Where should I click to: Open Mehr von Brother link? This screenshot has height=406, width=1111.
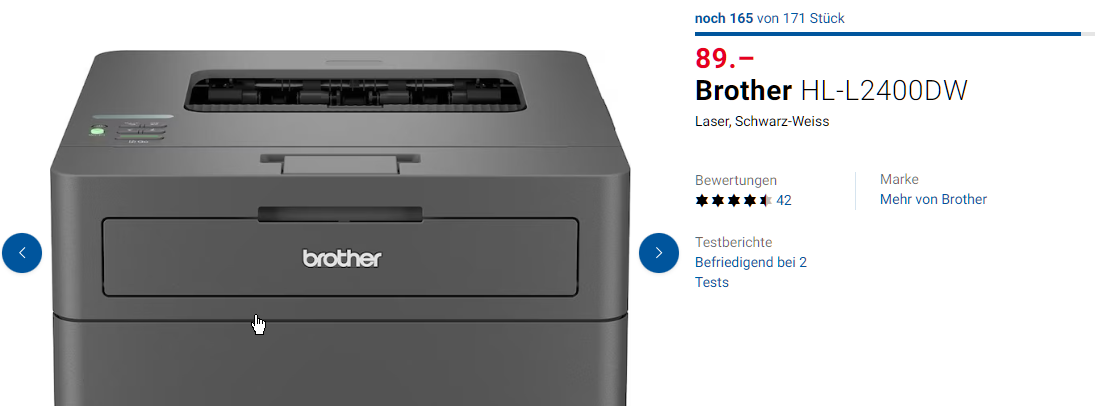(x=933, y=200)
